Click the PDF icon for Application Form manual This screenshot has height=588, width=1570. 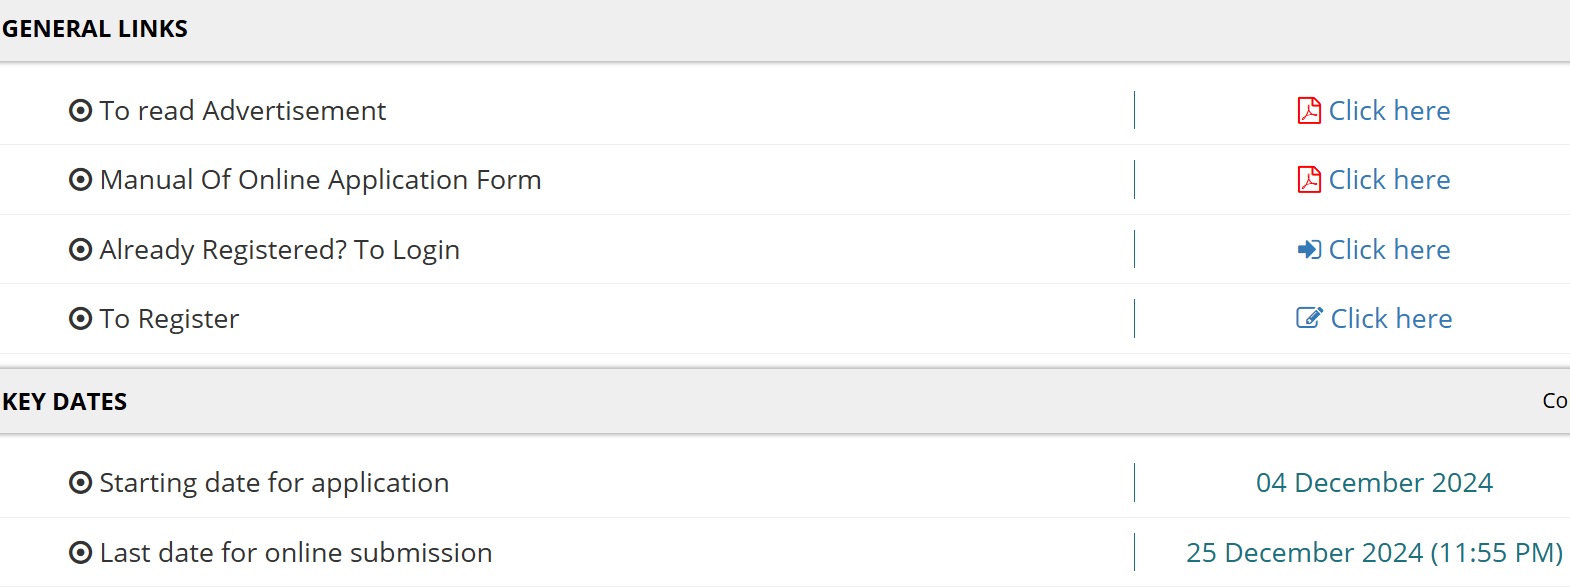(1309, 179)
